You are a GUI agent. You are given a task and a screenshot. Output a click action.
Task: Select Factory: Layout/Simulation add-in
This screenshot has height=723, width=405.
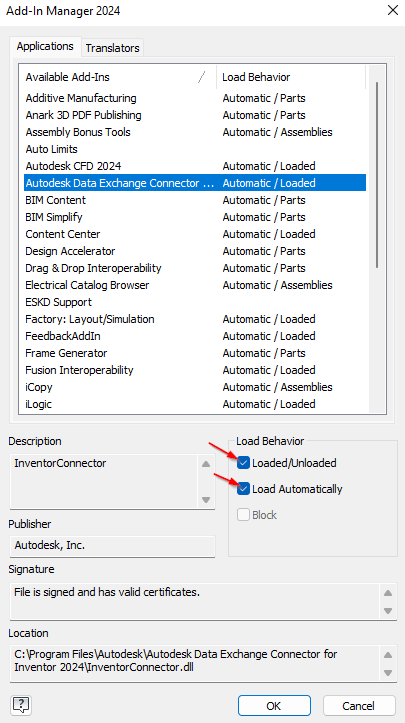point(195,319)
